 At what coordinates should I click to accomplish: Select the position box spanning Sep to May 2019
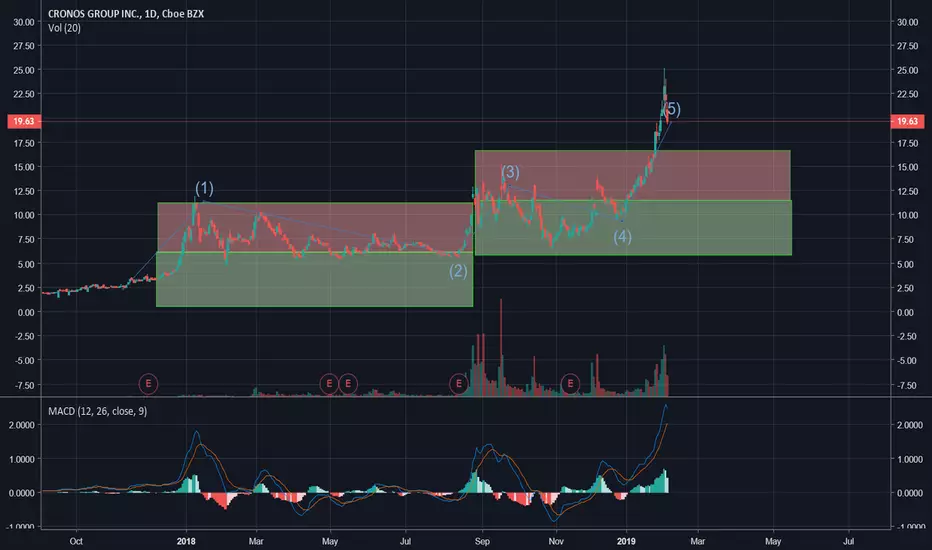633,203
